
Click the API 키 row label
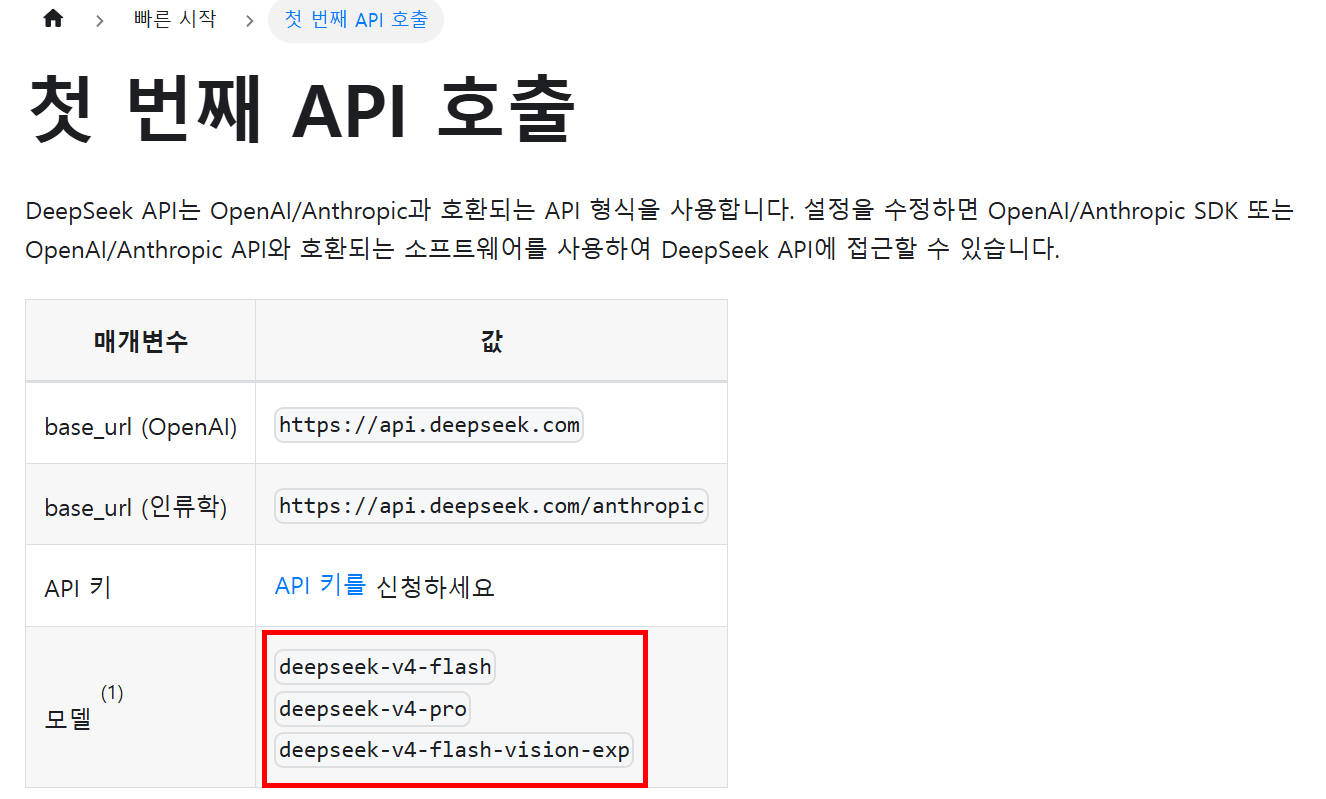pos(78,588)
